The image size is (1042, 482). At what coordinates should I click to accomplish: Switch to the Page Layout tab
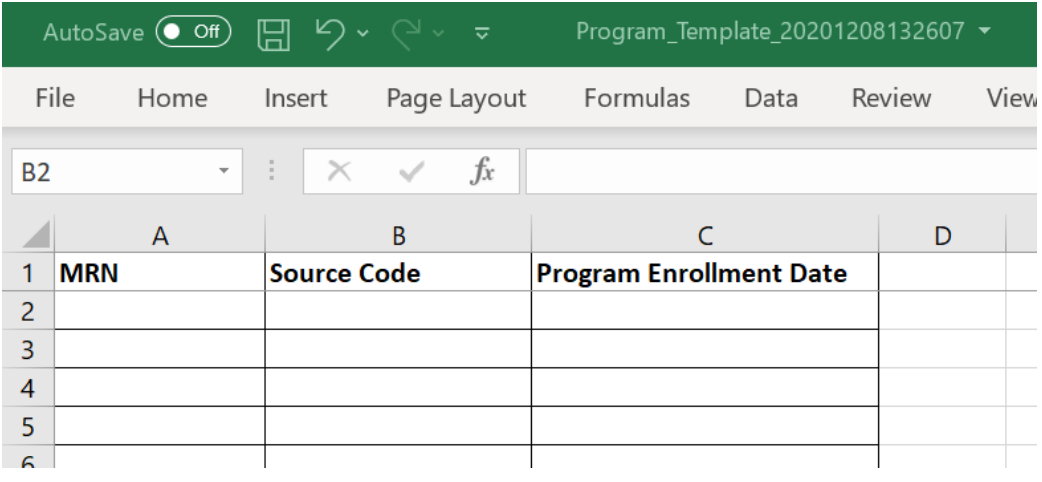click(456, 98)
